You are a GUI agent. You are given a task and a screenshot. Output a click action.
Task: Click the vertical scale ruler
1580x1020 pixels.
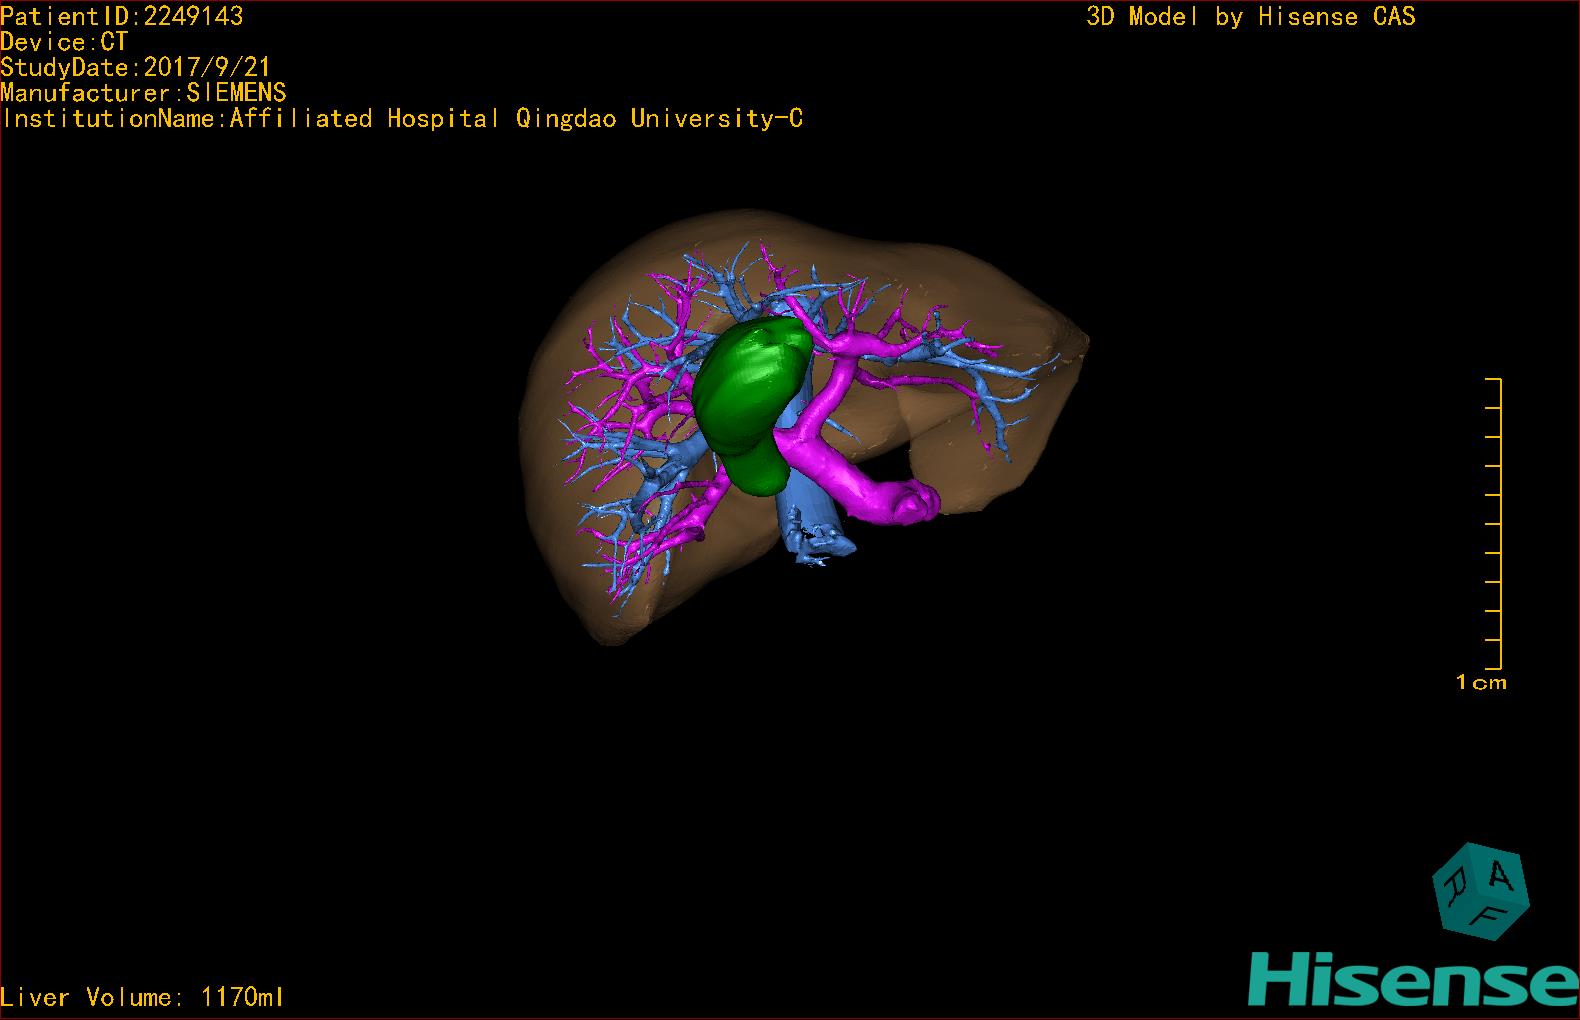point(1494,523)
